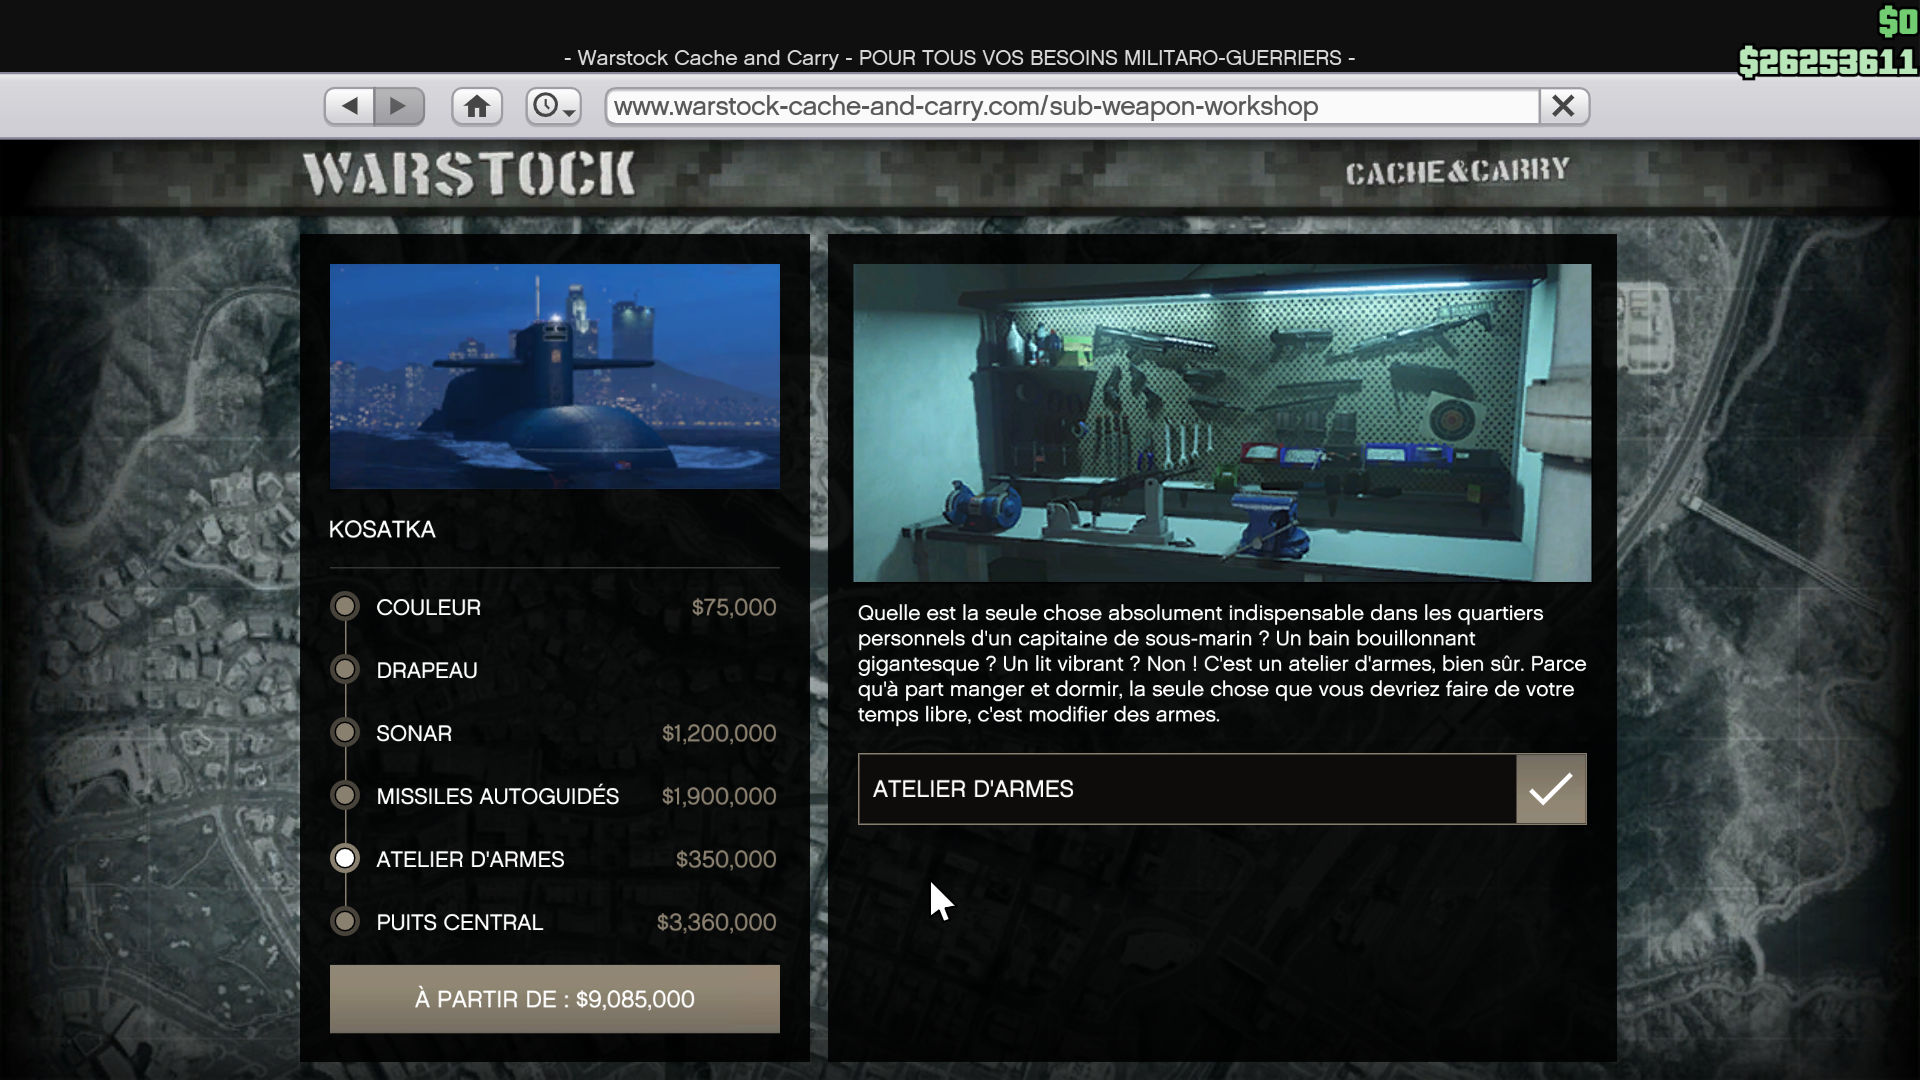Click the weapon workshop preview image
The width and height of the screenshot is (1920, 1080).
click(x=1221, y=422)
